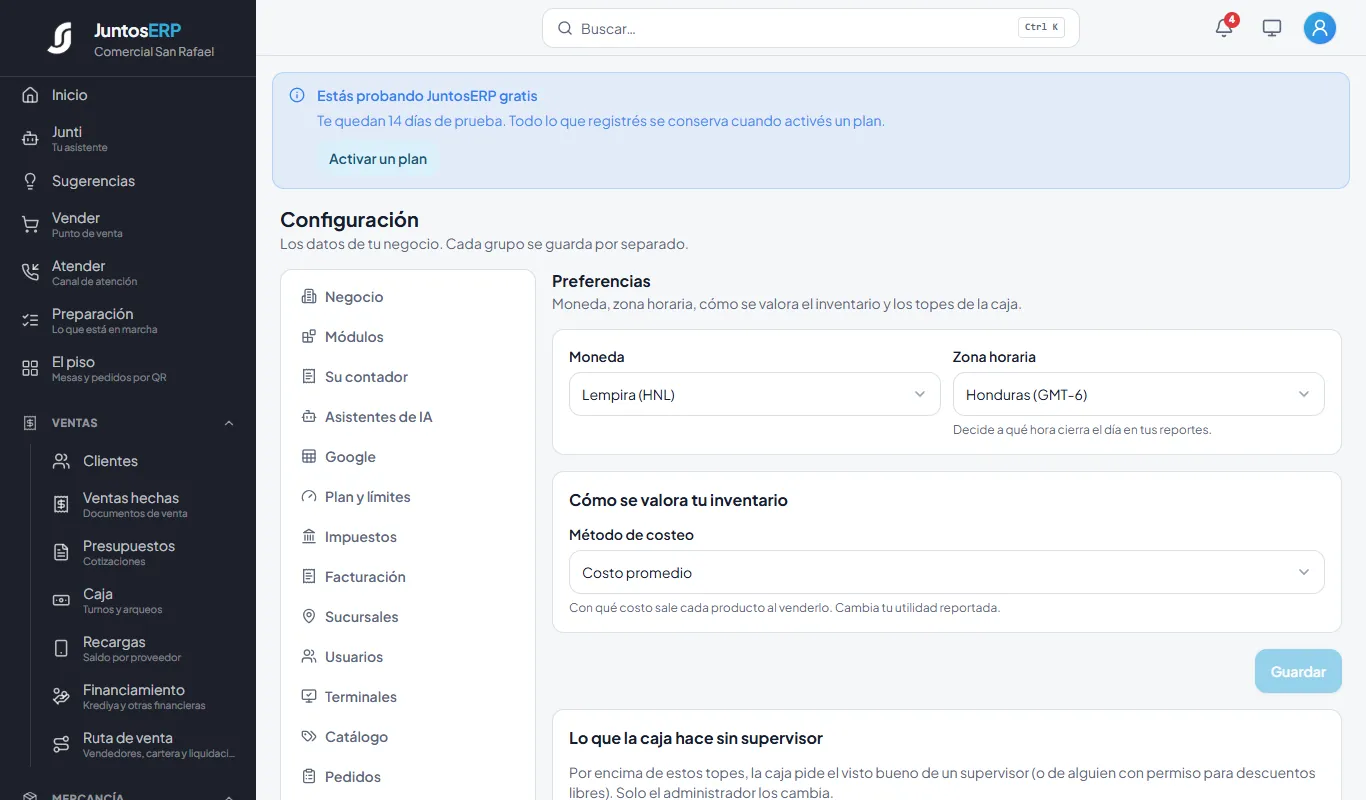The image size is (1366, 800).
Task: Click the Activar un plan button
Action: (x=378, y=159)
